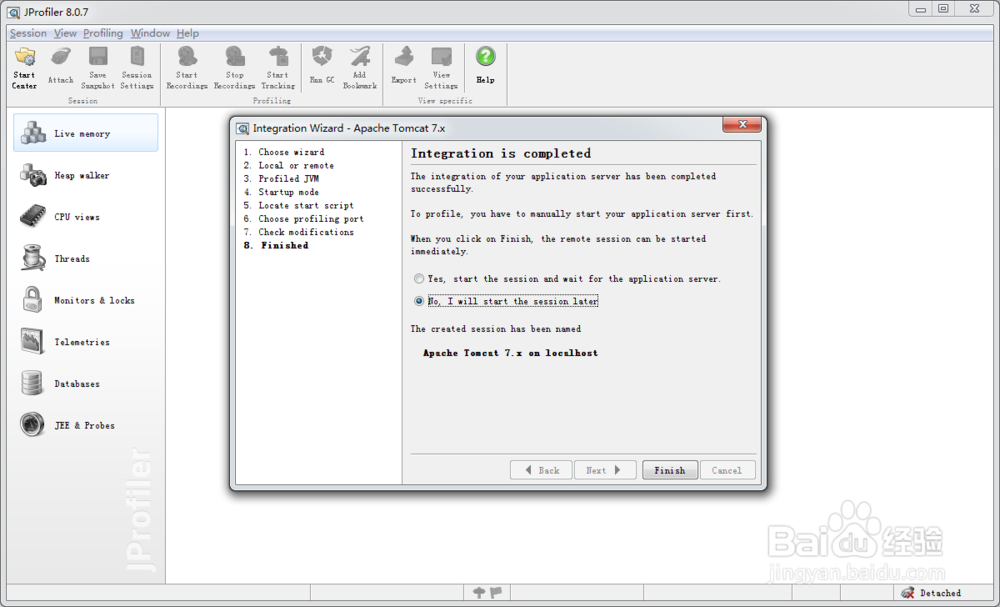Open the Threads sidebar section
The width and height of the screenshot is (1000, 607).
(x=85, y=258)
